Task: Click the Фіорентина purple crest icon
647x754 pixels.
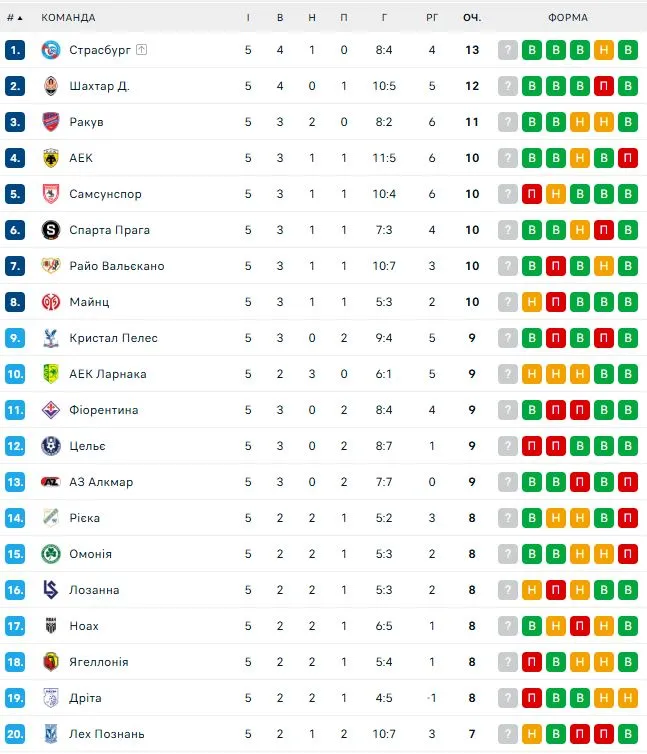Action: [51, 410]
